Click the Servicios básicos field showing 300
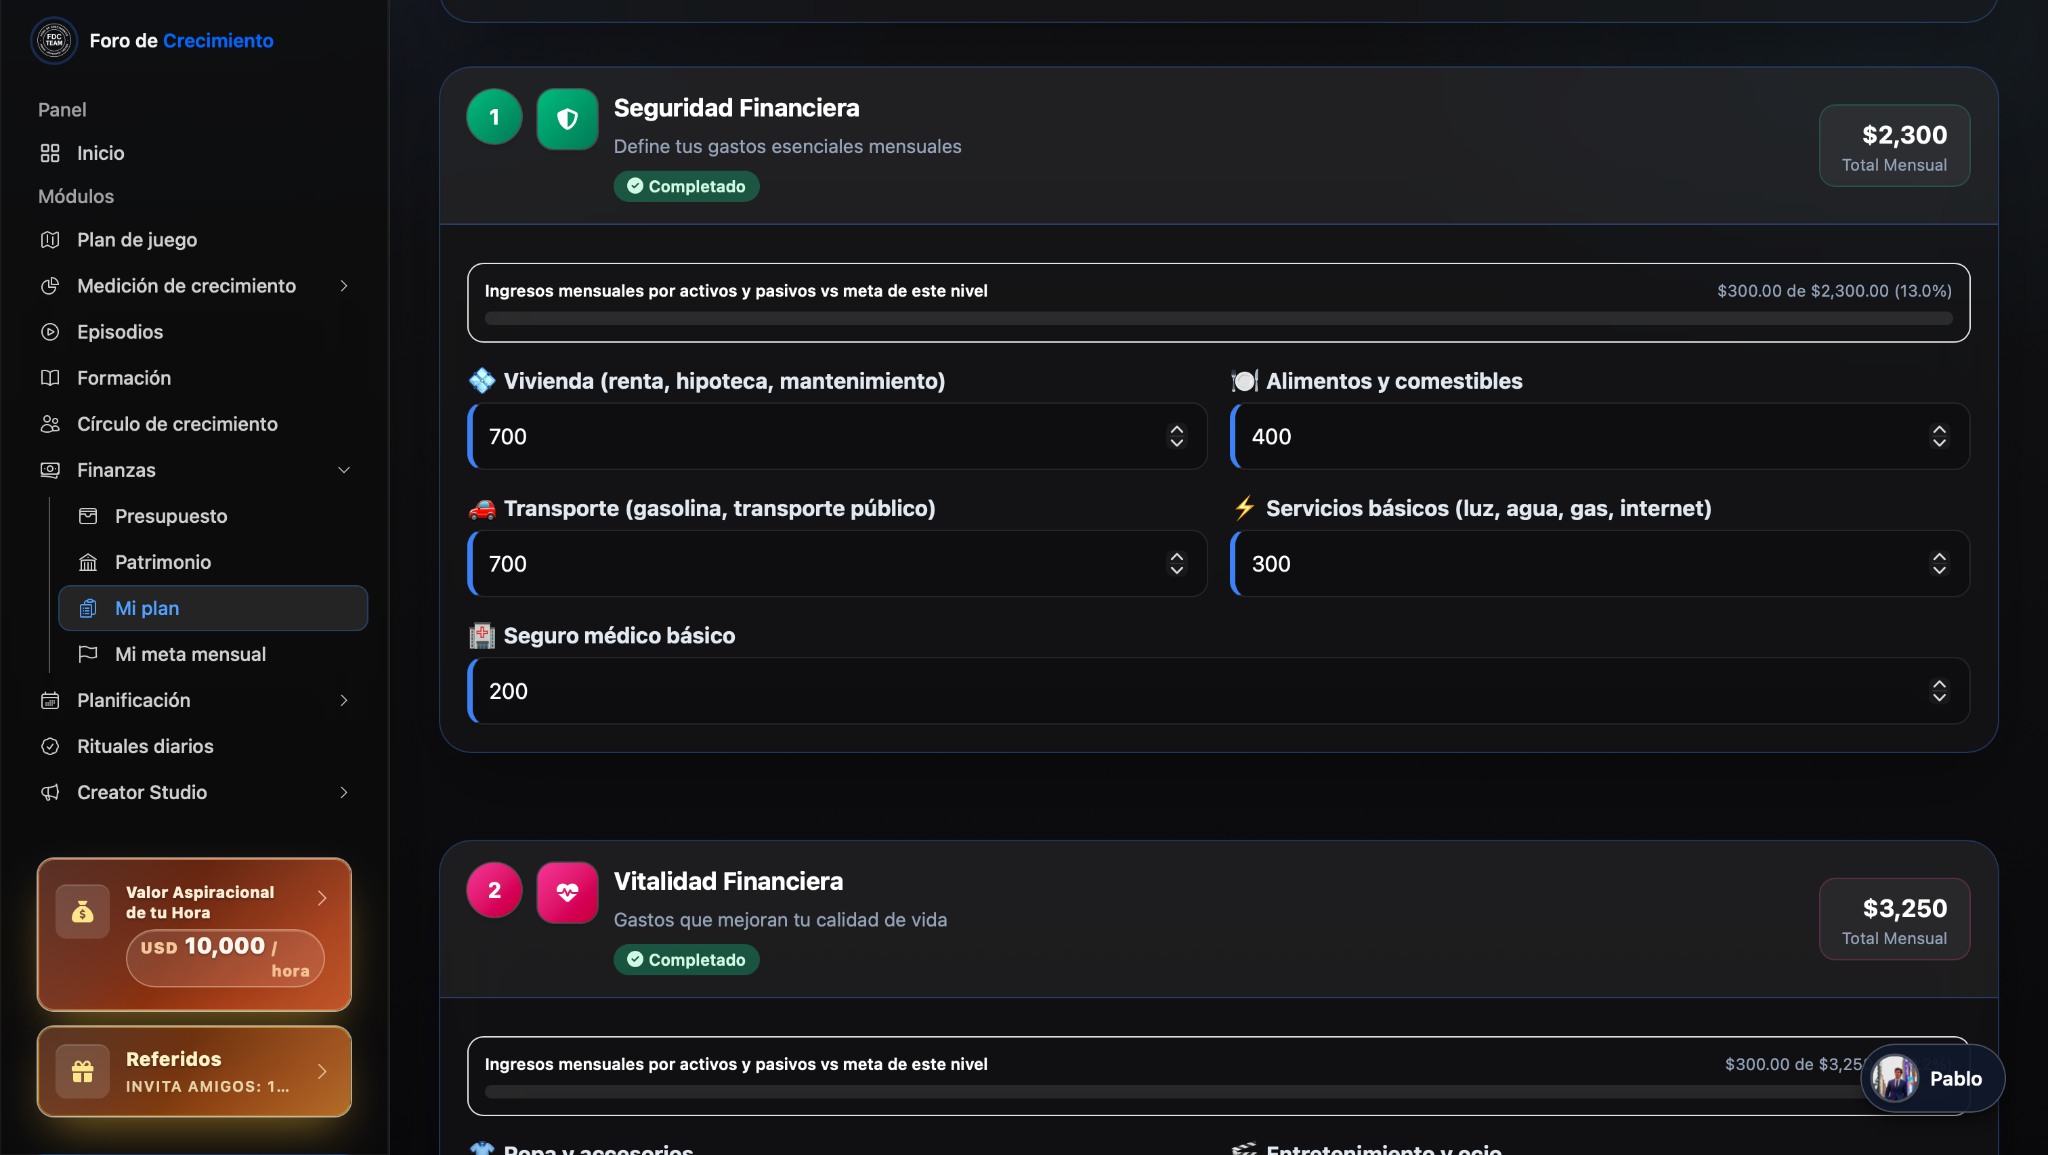Viewport: 2048px width, 1155px height. (x=1600, y=564)
